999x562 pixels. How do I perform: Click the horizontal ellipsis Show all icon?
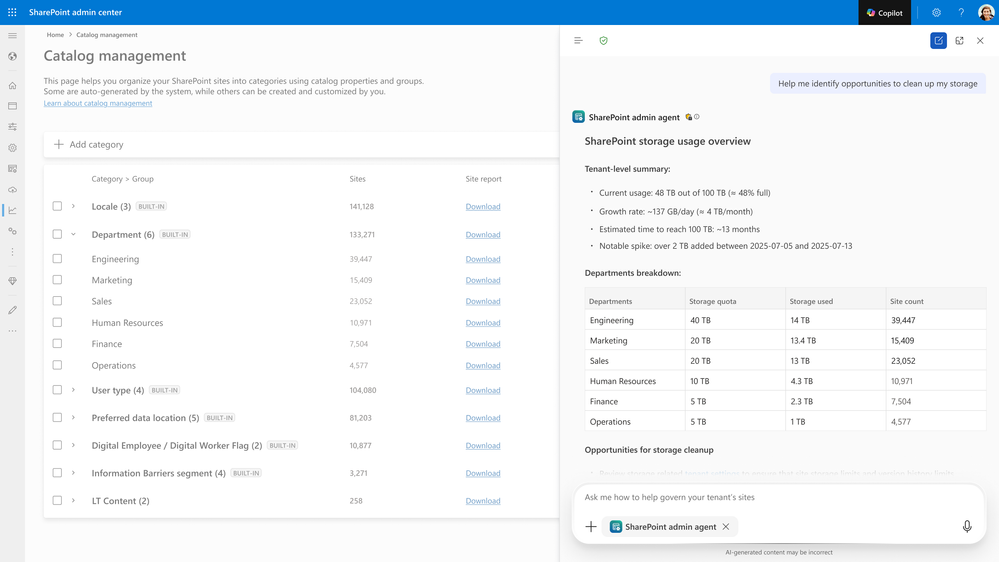click(x=12, y=331)
